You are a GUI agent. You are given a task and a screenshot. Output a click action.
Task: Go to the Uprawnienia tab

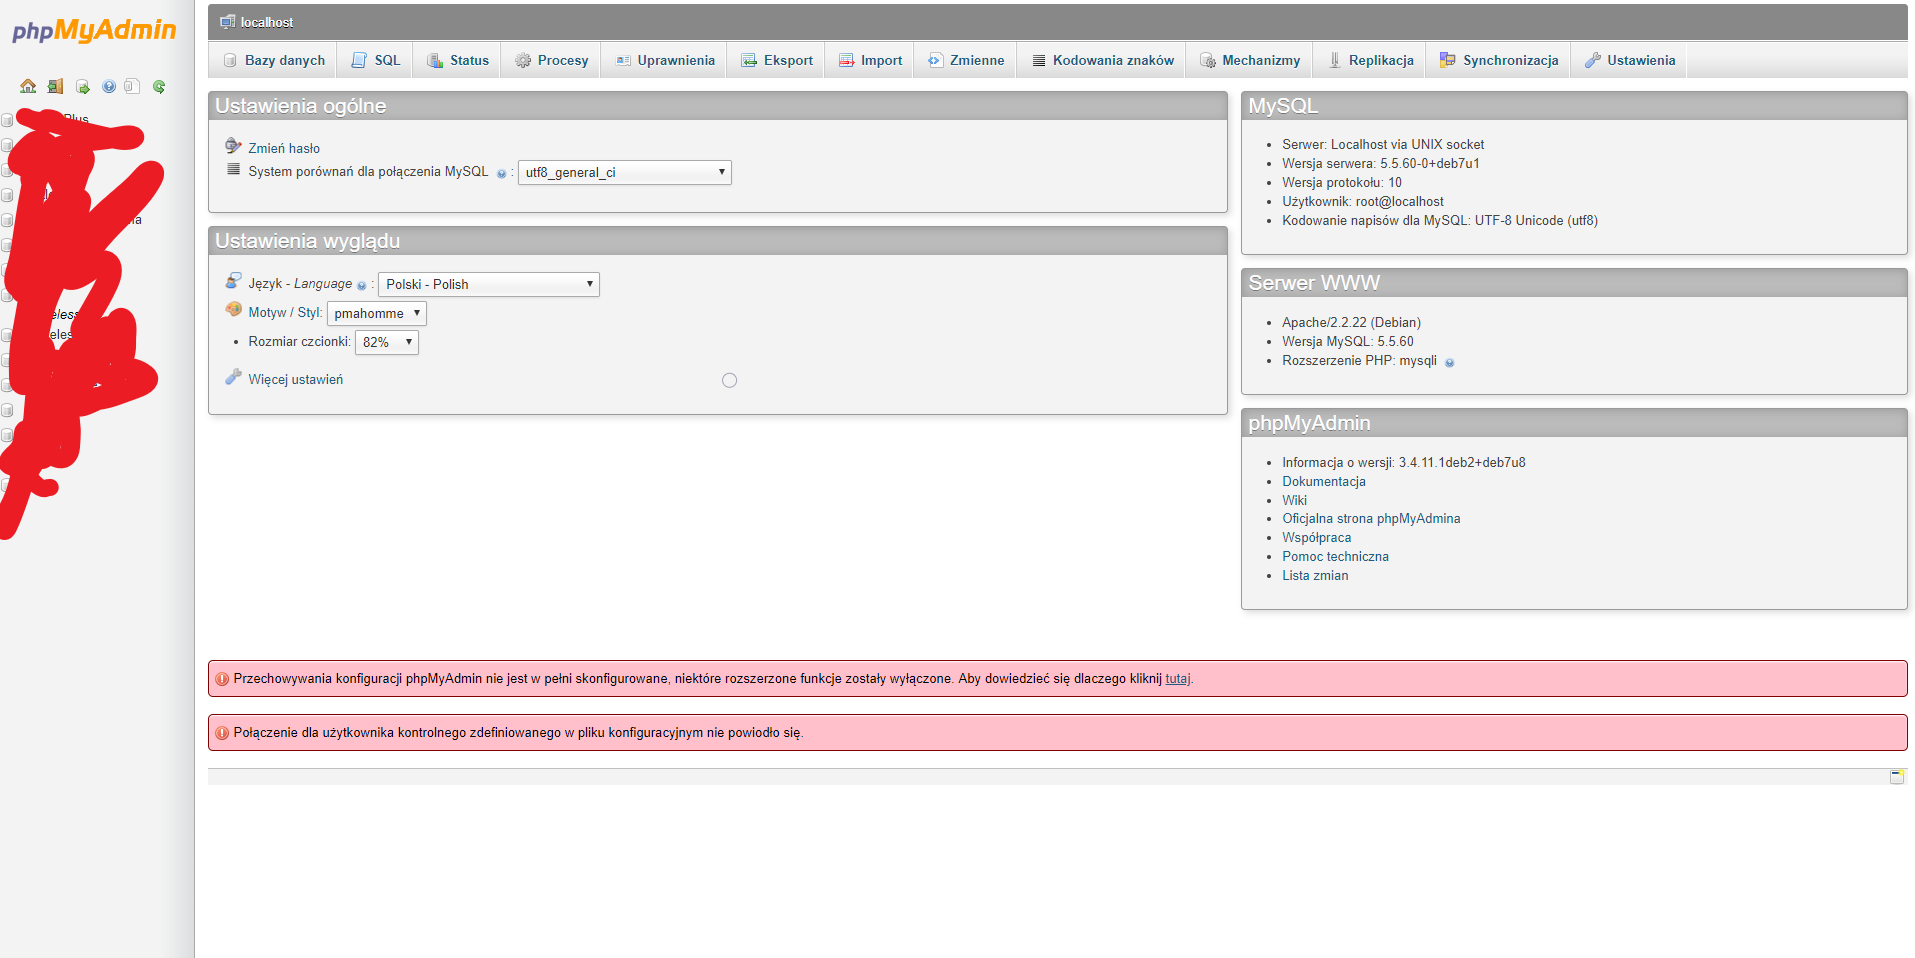coord(665,61)
